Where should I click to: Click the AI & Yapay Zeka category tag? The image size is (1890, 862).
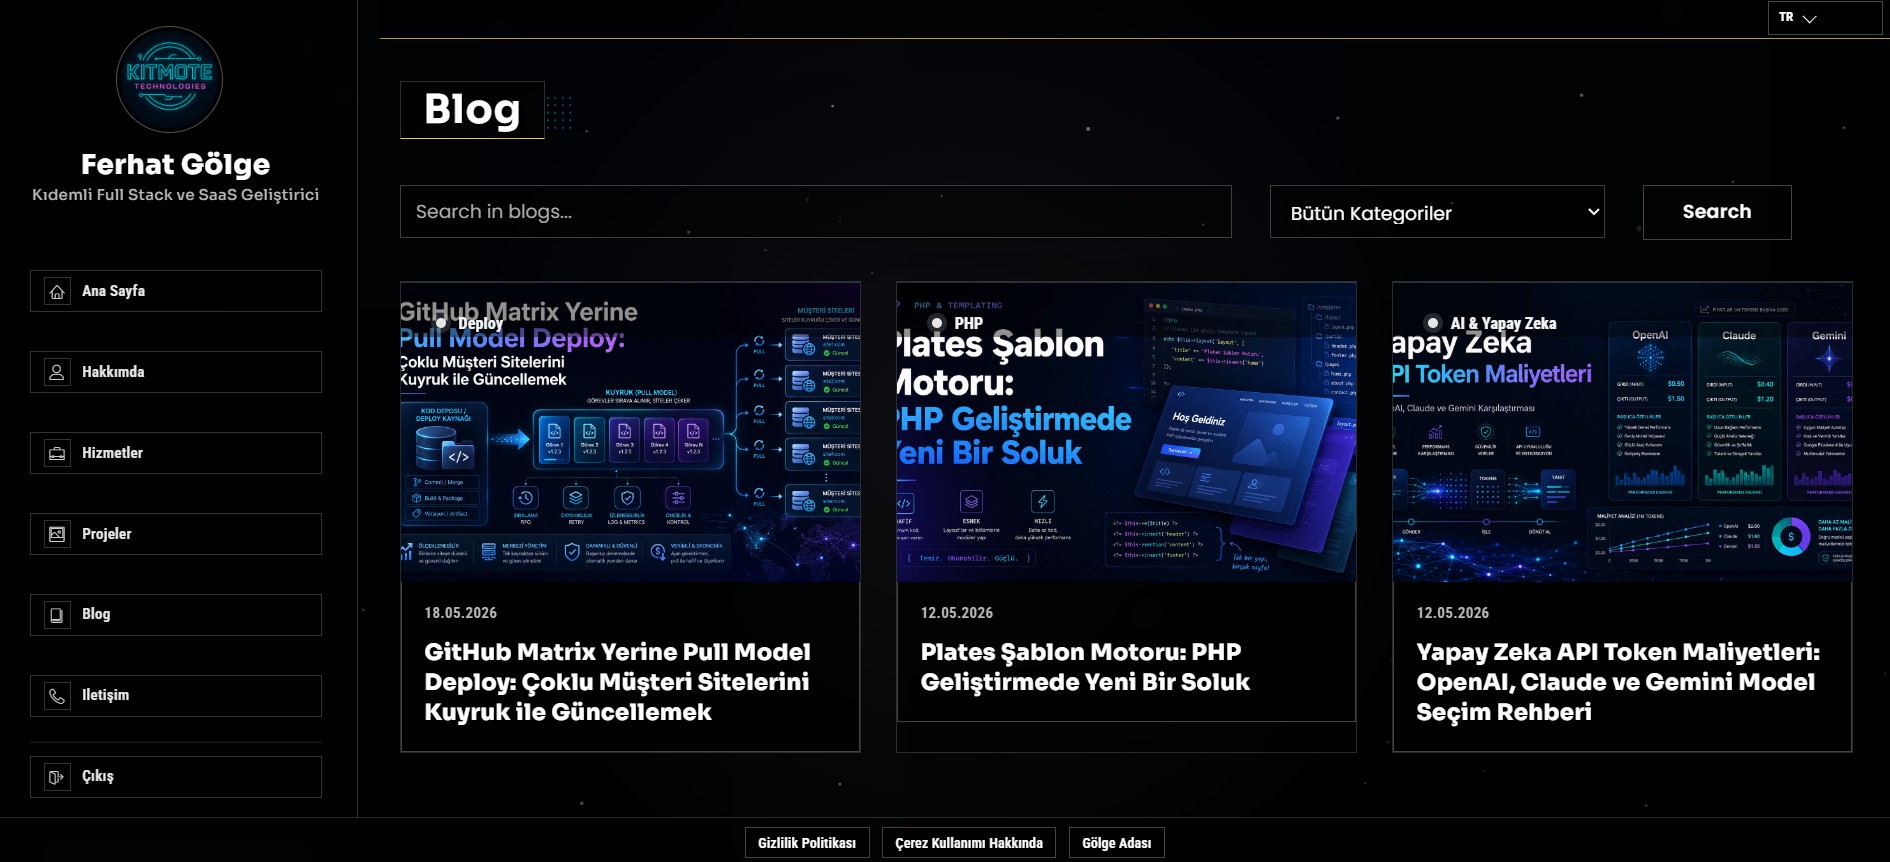1492,324
